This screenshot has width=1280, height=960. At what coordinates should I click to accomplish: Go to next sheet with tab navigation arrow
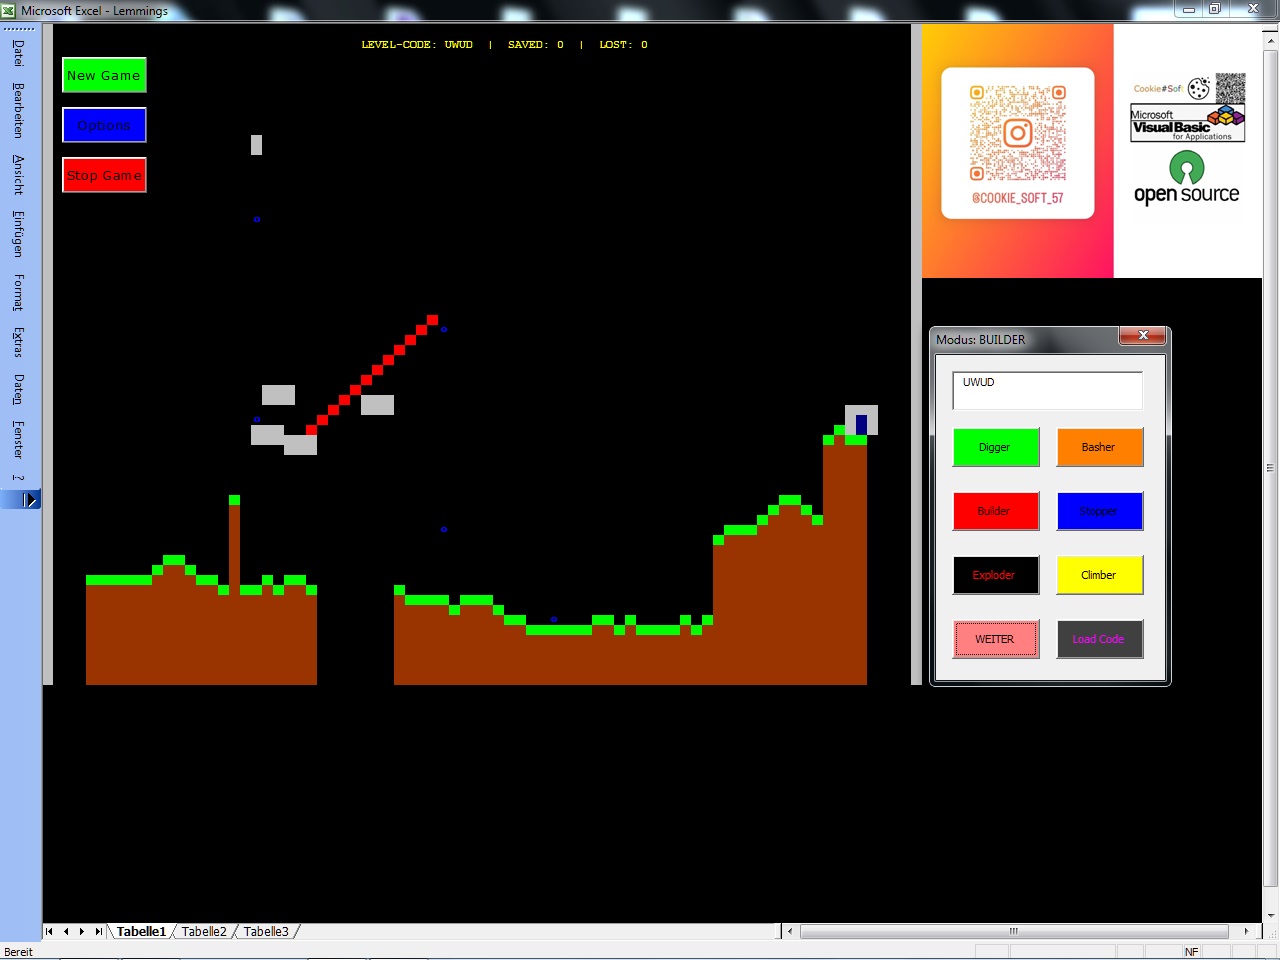point(82,931)
